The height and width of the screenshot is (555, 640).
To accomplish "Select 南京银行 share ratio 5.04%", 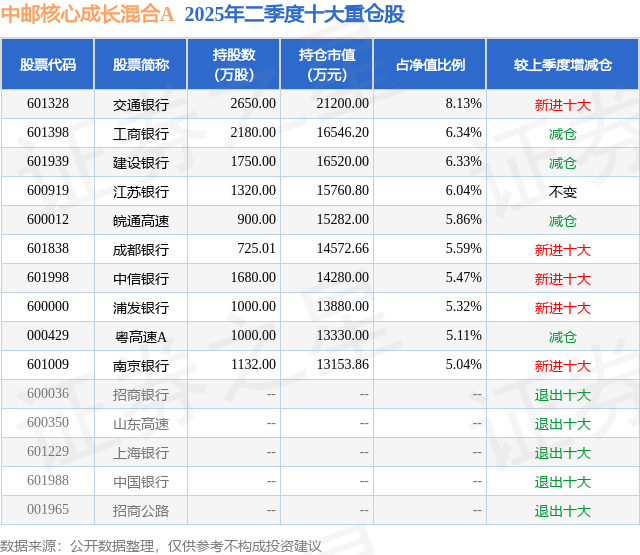I will click(x=464, y=364).
